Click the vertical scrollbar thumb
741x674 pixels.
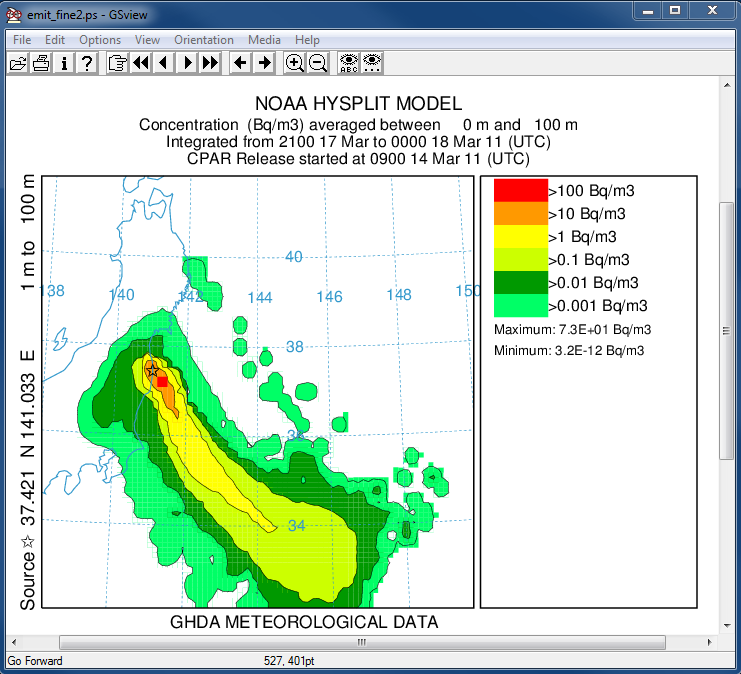tap(727, 330)
